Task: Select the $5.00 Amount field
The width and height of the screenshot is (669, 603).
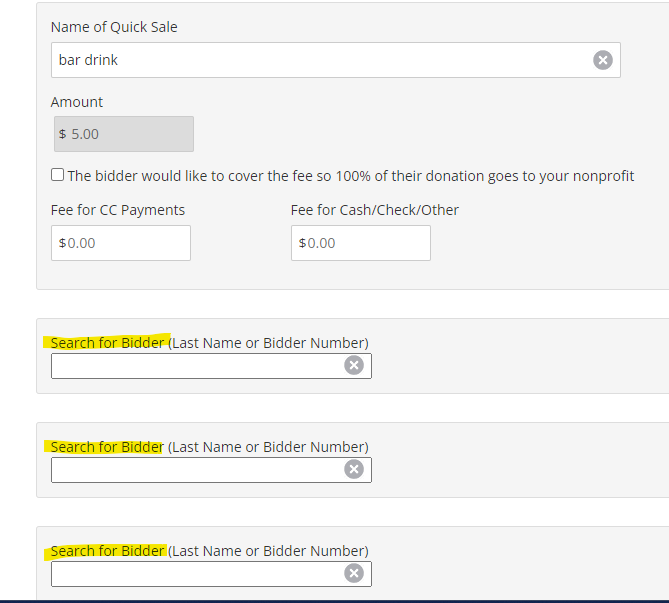Action: tap(124, 134)
